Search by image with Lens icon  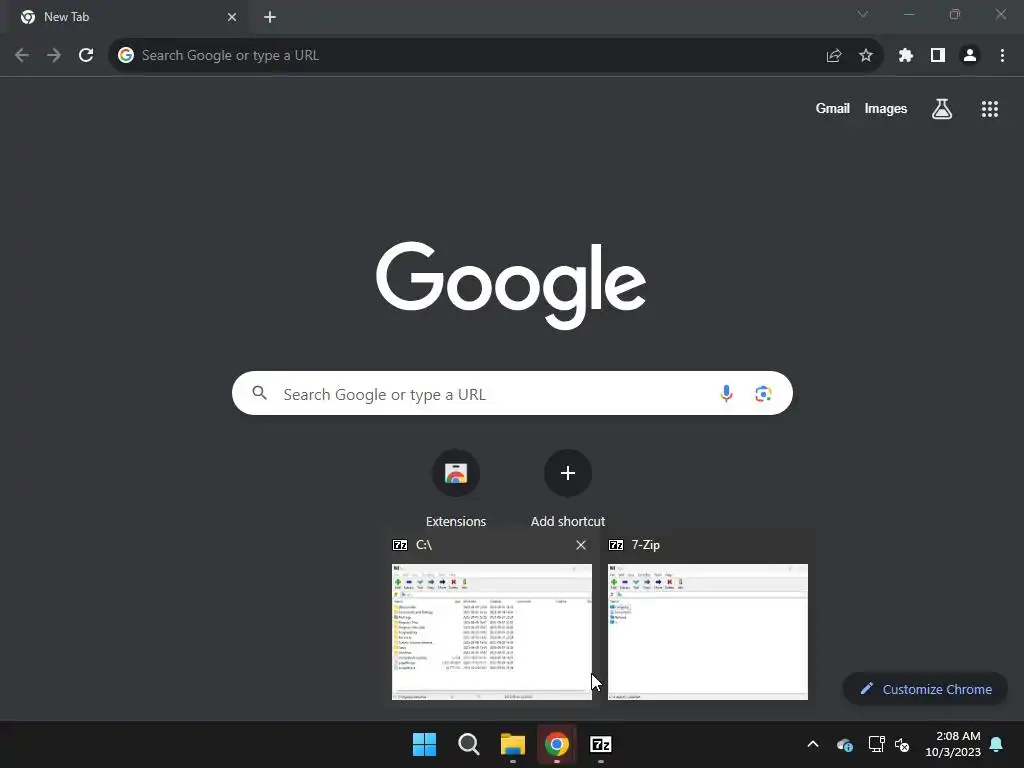763,394
